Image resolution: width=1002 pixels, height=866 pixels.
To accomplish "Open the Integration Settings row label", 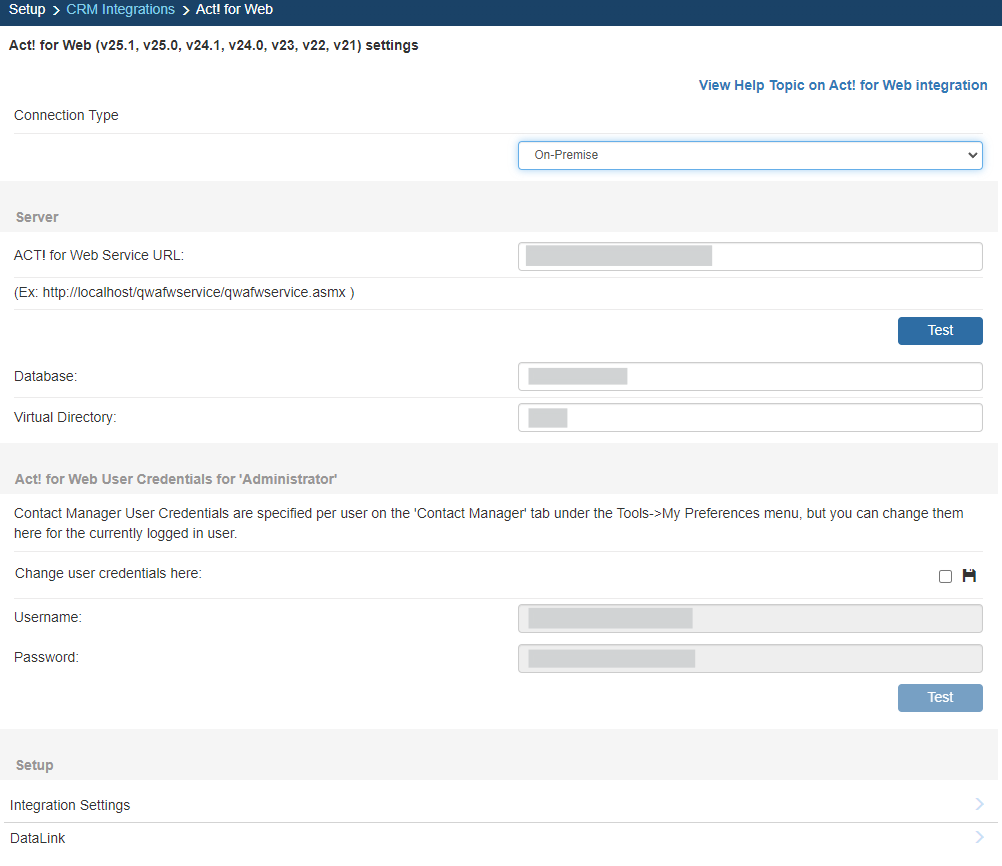I will [70, 805].
